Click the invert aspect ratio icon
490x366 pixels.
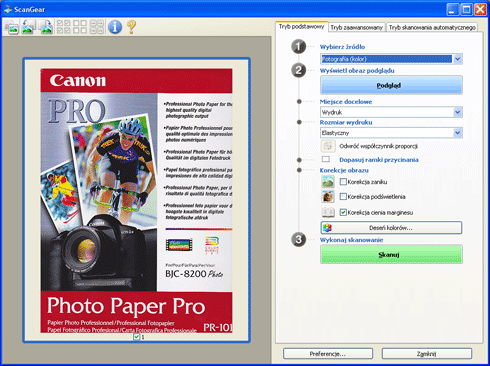328,146
